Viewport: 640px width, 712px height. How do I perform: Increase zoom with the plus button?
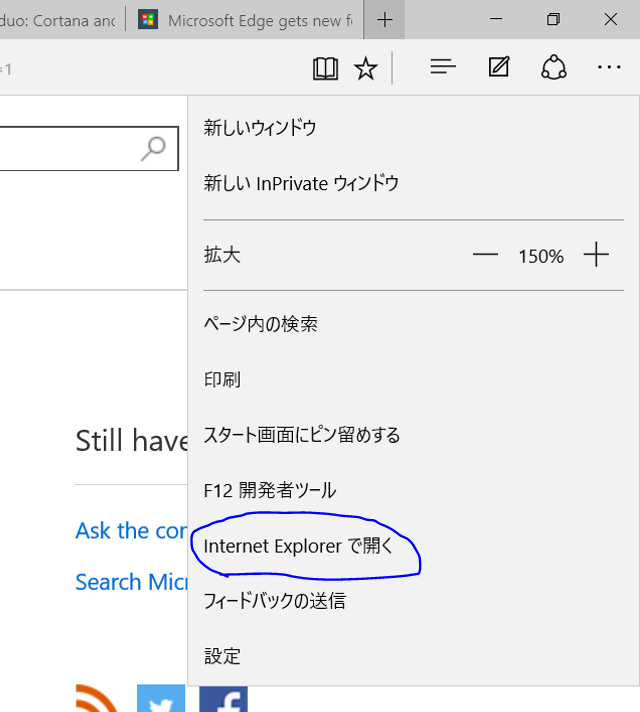point(596,255)
